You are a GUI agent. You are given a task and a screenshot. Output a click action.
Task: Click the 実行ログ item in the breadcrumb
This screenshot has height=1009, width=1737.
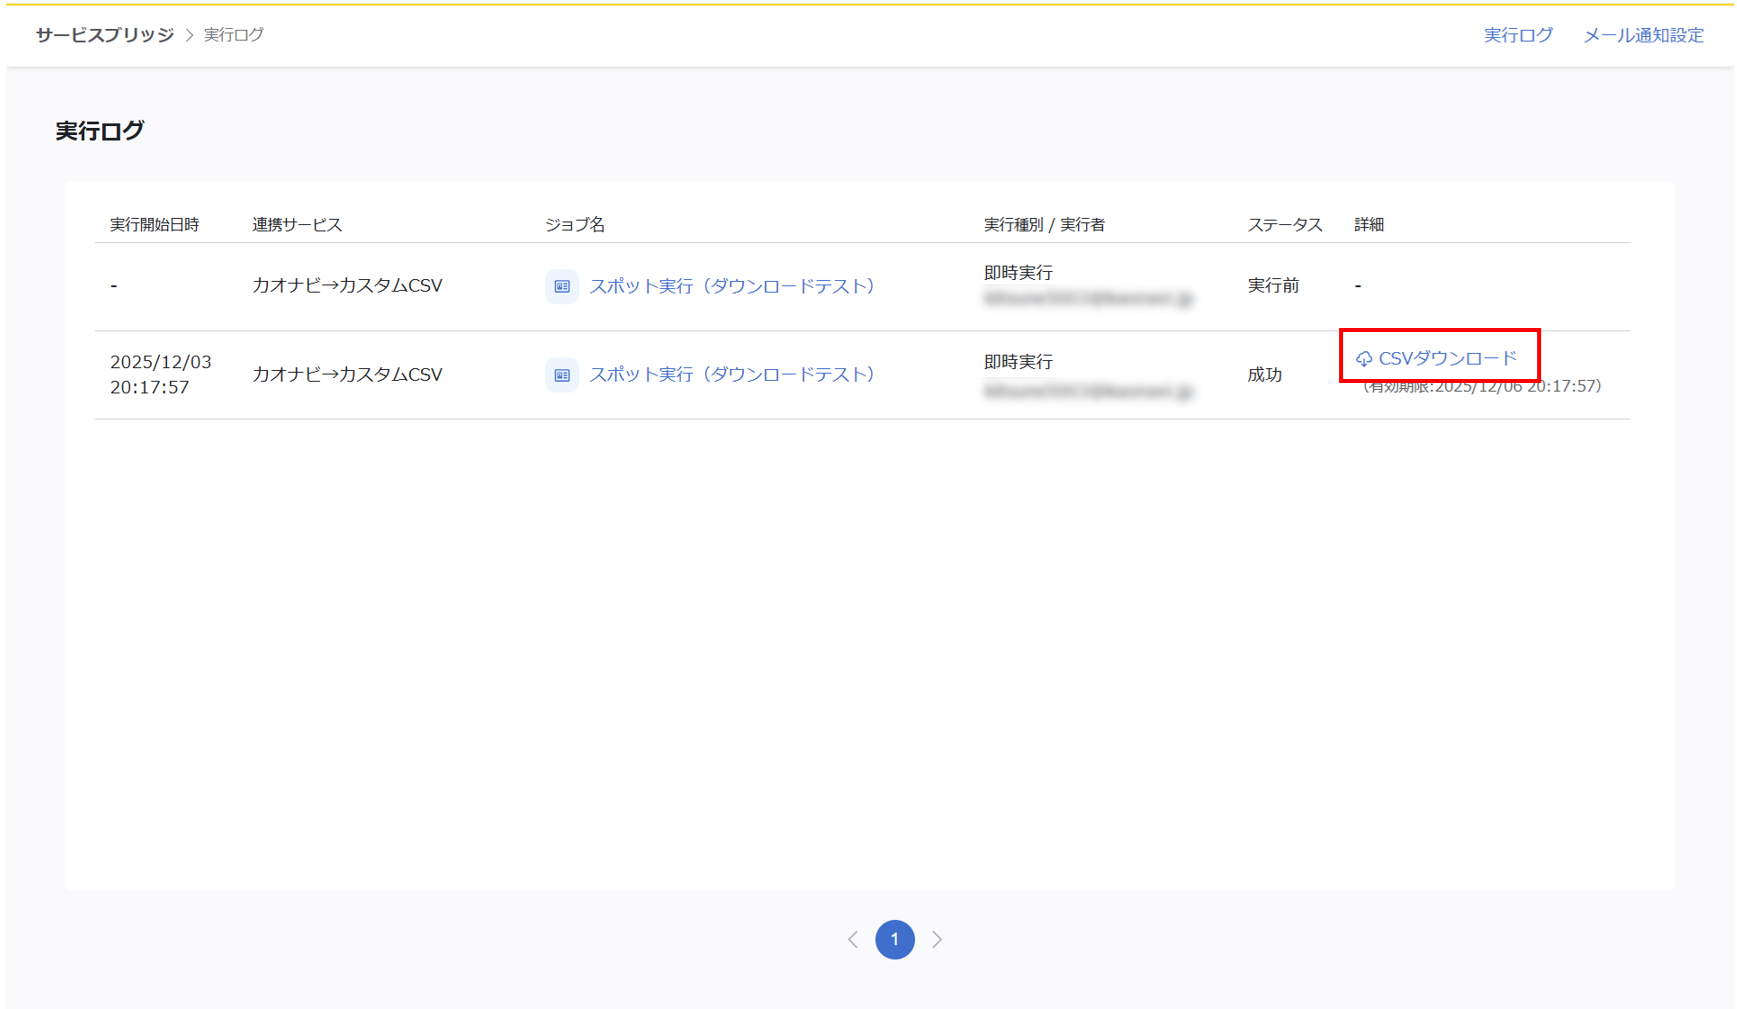tap(234, 35)
